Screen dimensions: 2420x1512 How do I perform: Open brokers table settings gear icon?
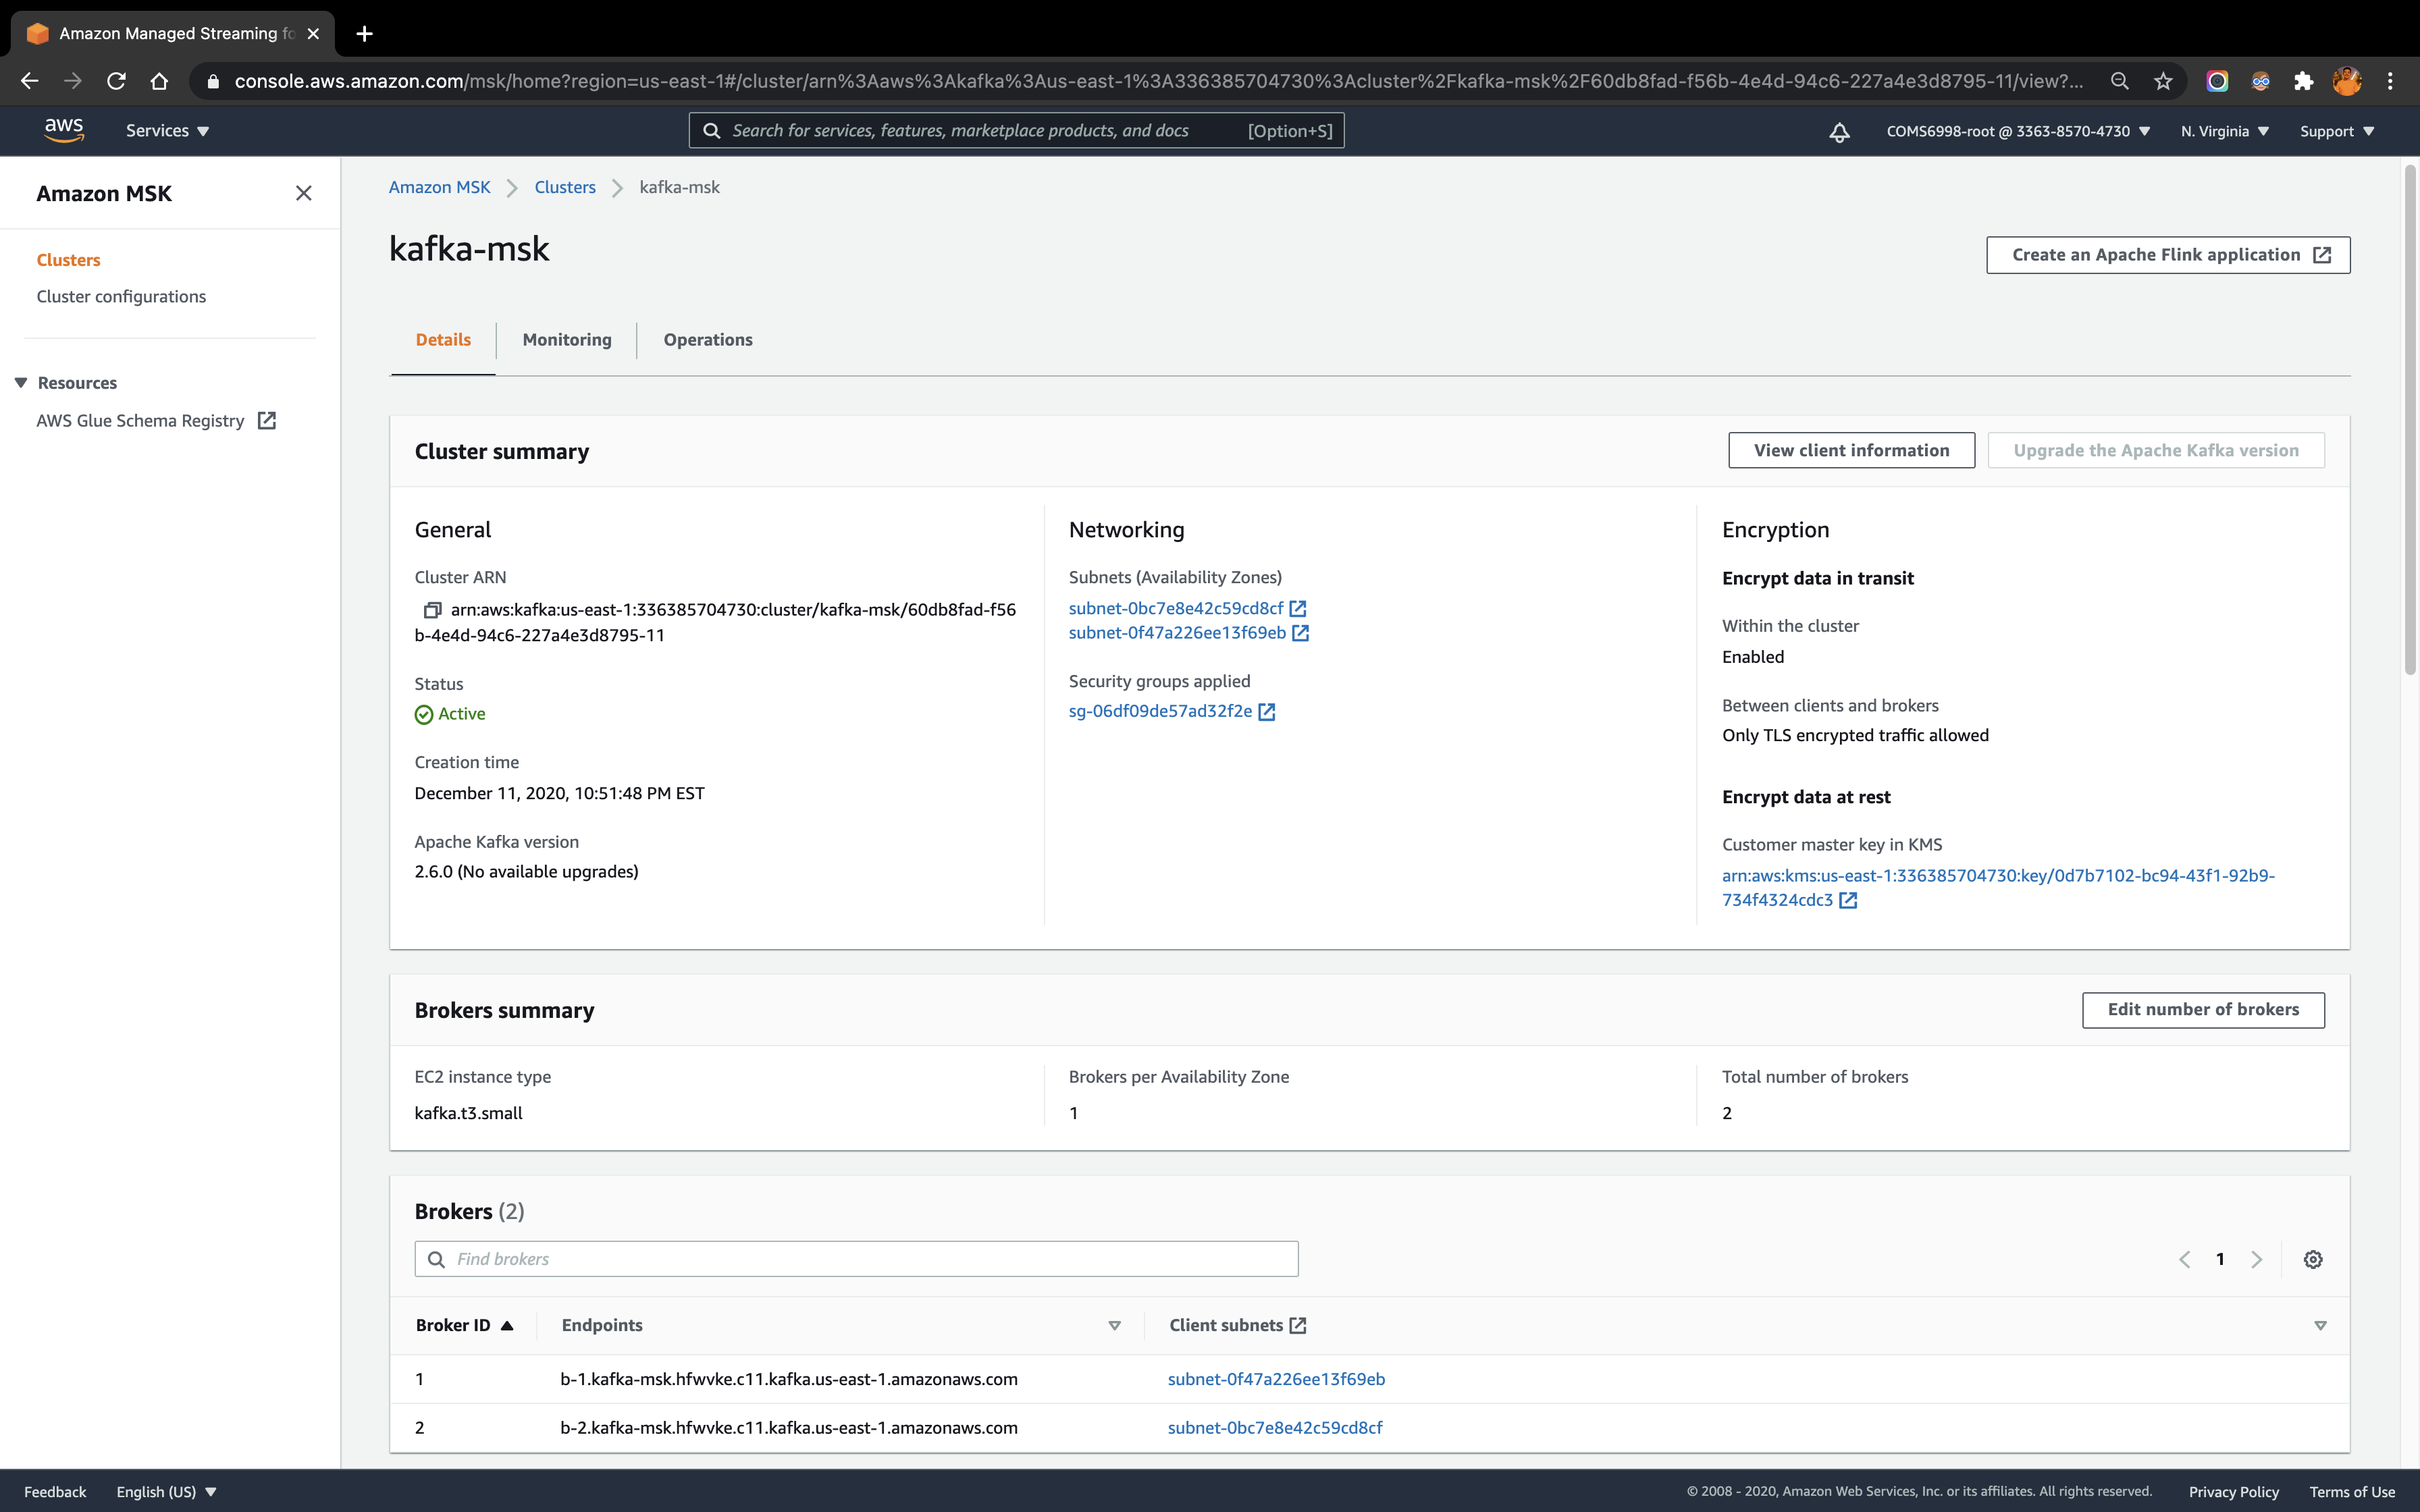click(2313, 1259)
